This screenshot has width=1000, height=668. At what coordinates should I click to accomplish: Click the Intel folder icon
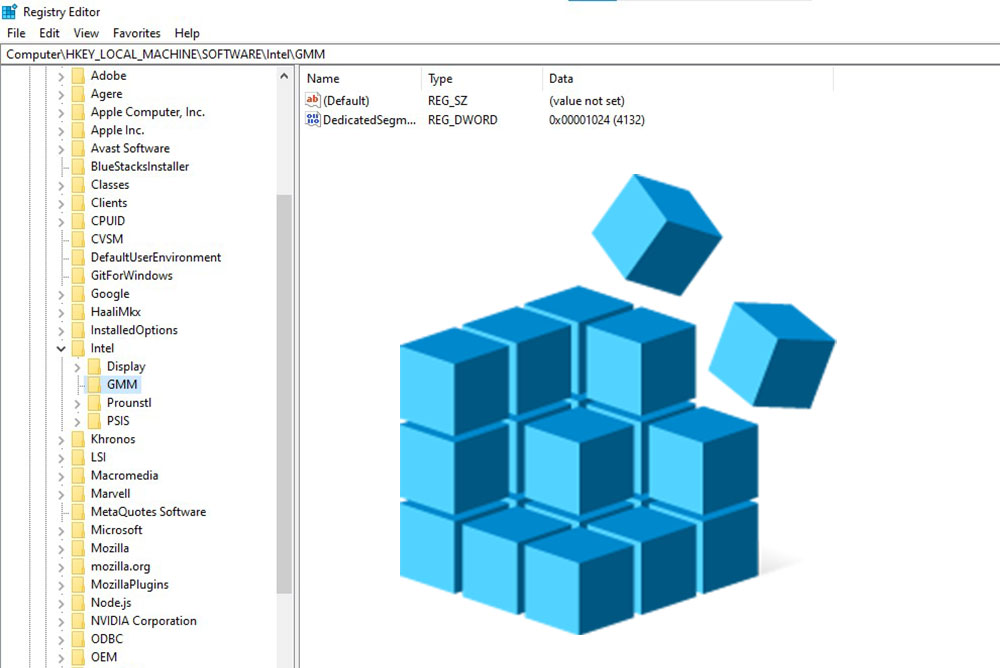coord(80,347)
